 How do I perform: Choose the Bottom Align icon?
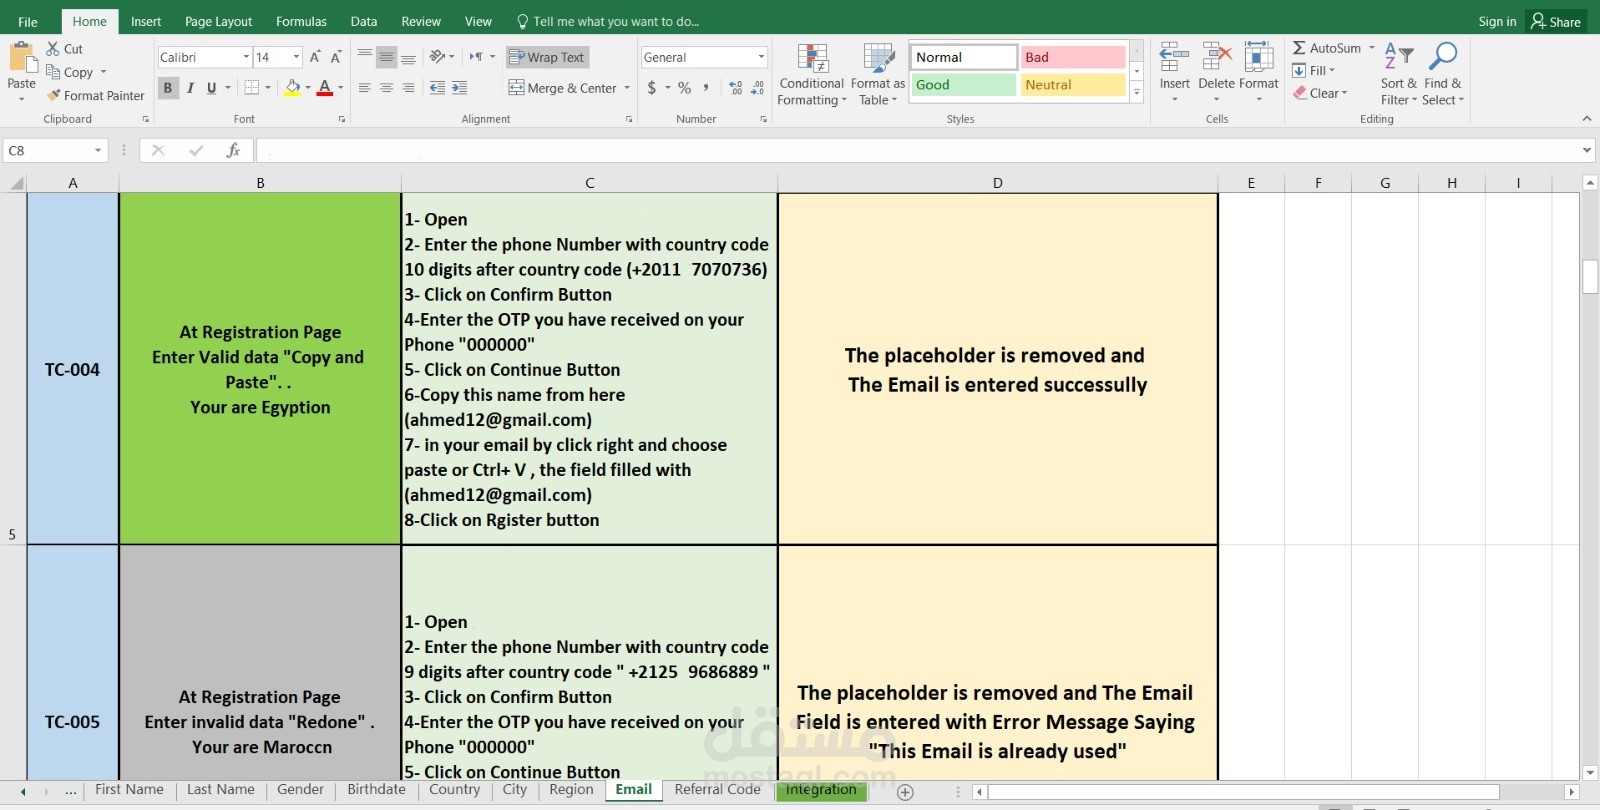click(x=408, y=57)
